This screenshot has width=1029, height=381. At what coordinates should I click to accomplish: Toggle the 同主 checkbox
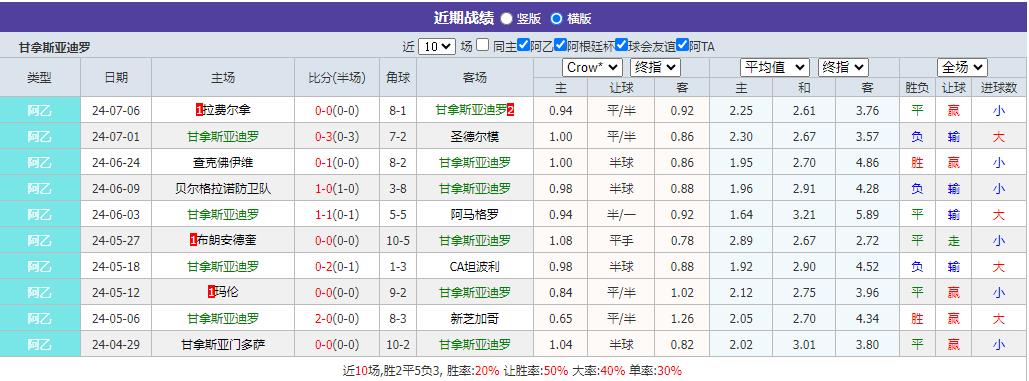pyautogui.click(x=482, y=45)
